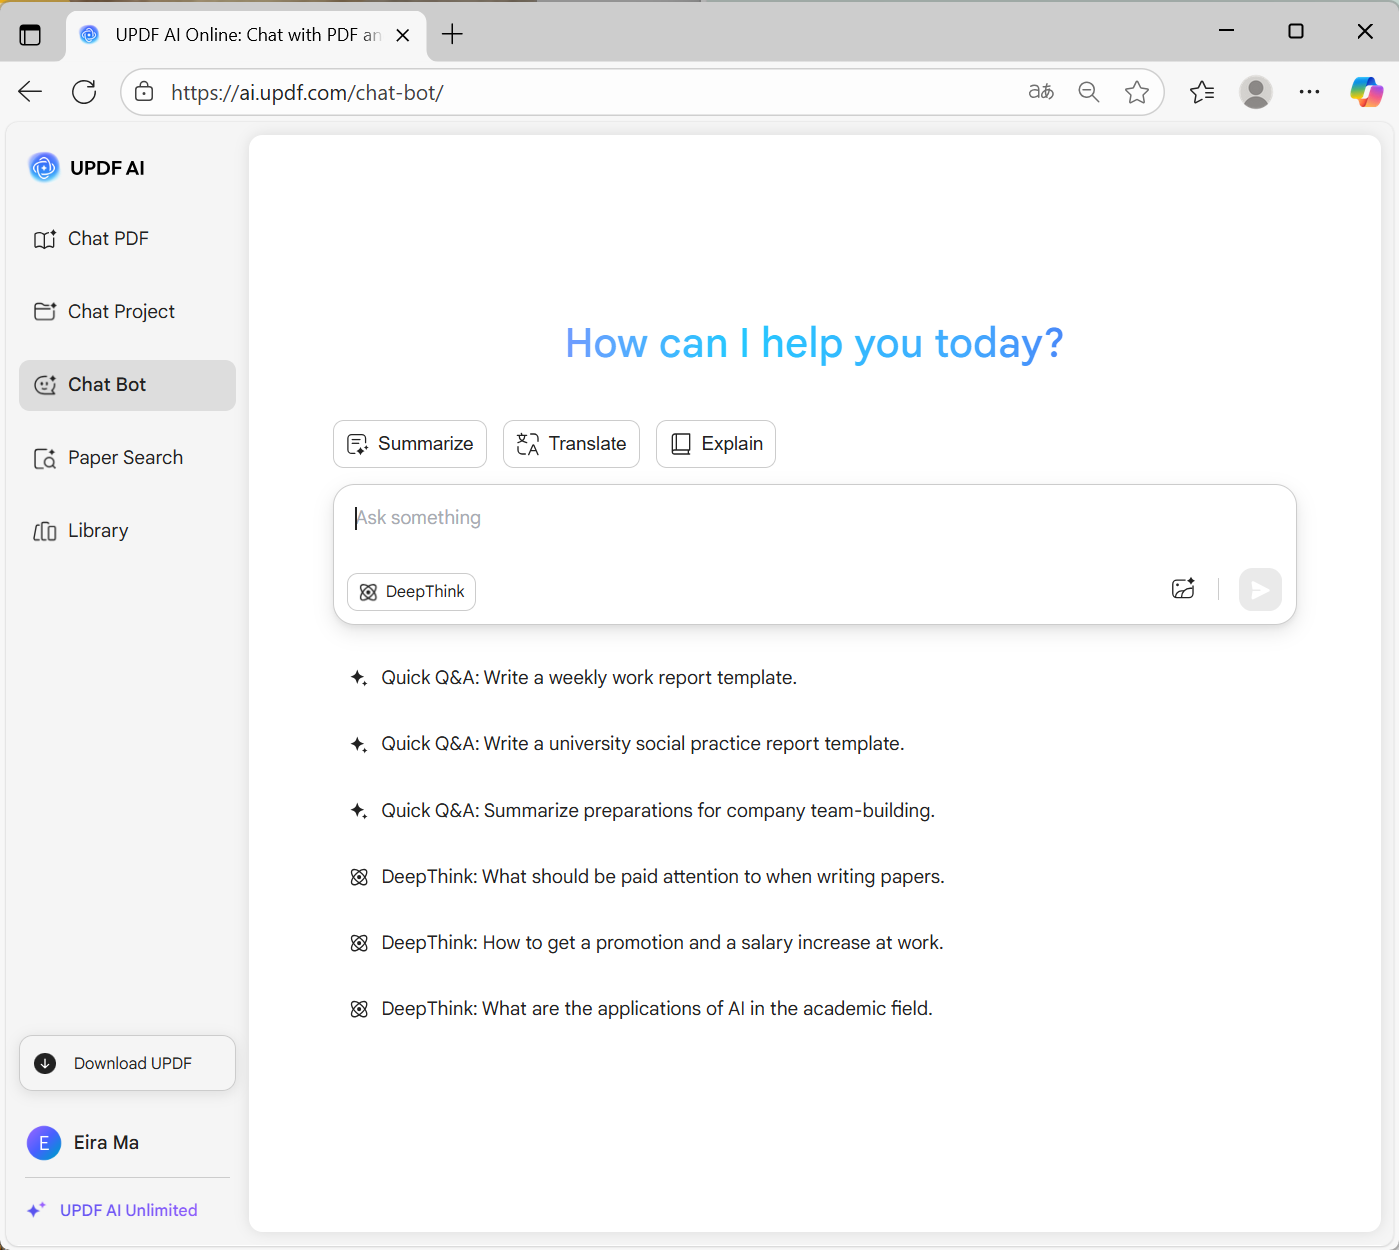Toggle DeepThink mode on
Image resolution: width=1399 pixels, height=1250 pixels.
point(411,592)
